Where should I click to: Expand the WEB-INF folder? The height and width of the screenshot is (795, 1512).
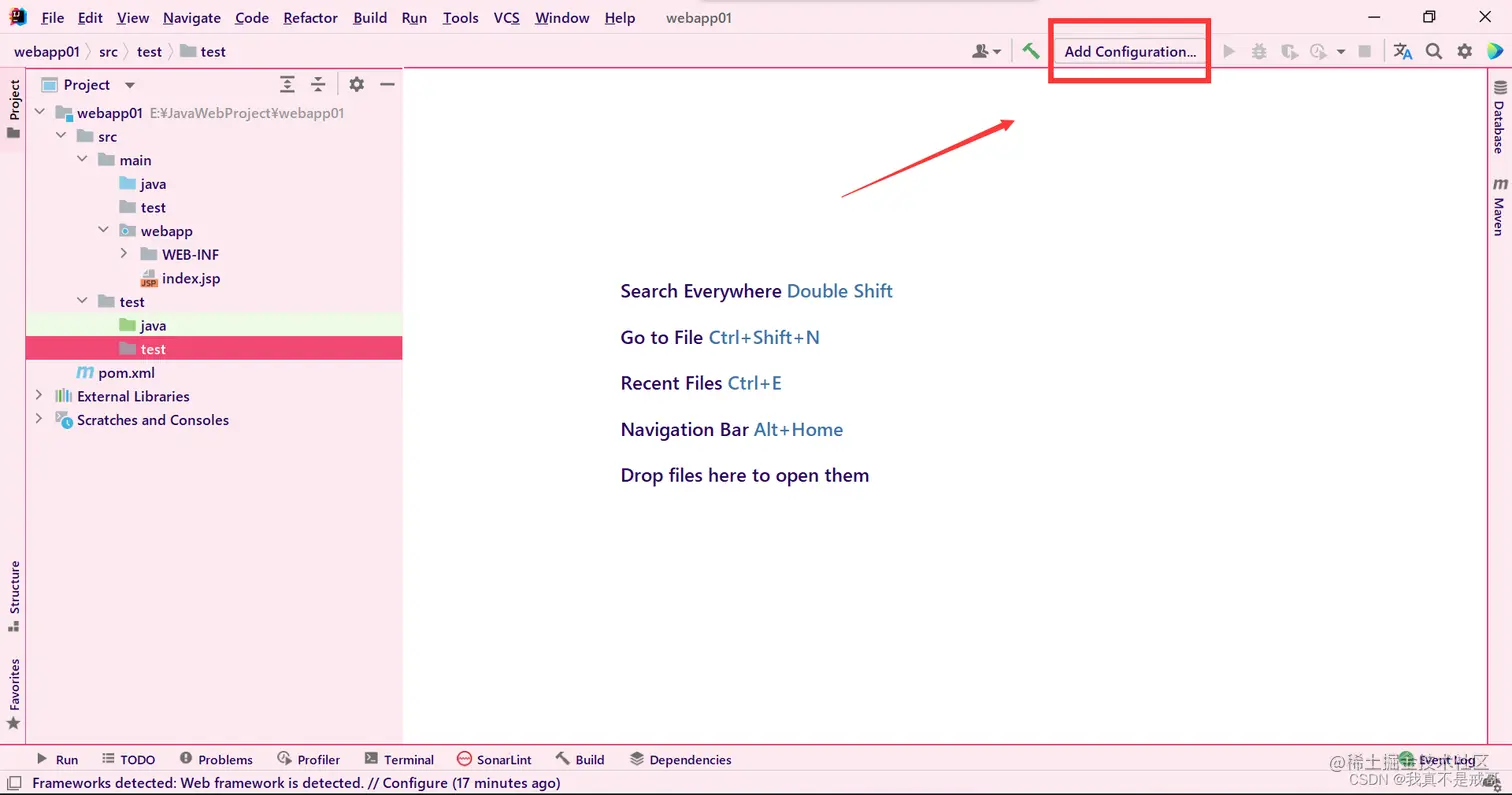pos(124,254)
